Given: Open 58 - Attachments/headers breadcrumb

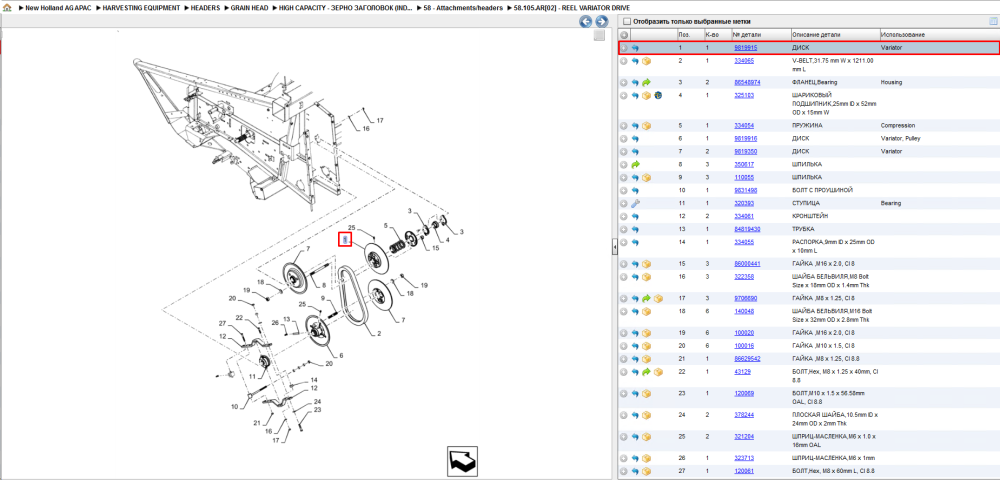Looking at the screenshot, I should [463, 8].
